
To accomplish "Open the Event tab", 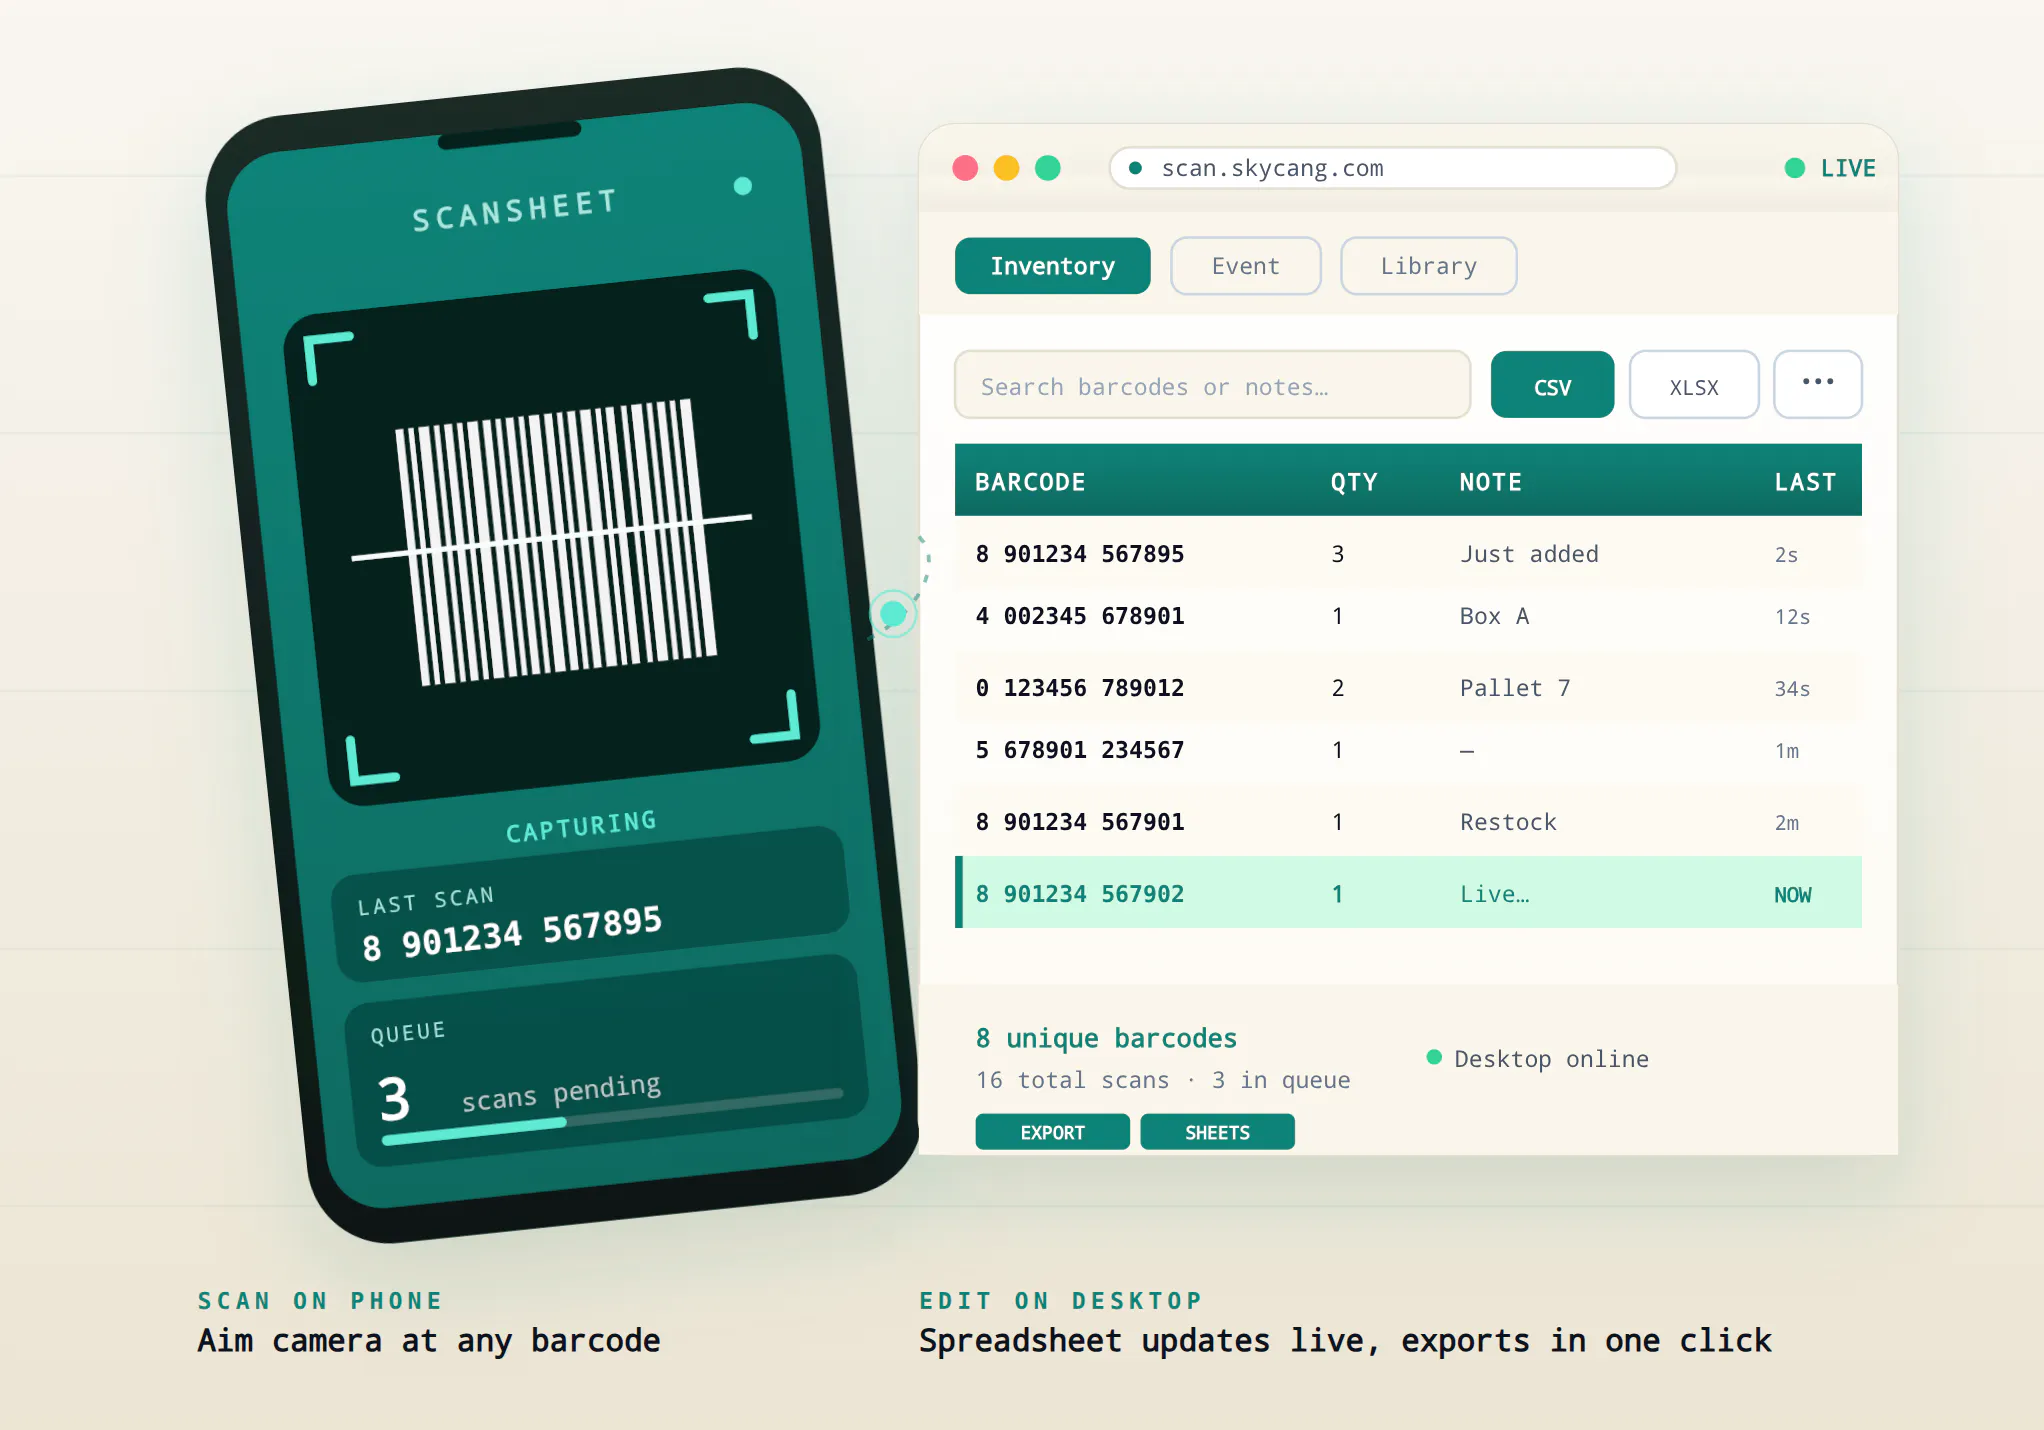I will 1245,266.
